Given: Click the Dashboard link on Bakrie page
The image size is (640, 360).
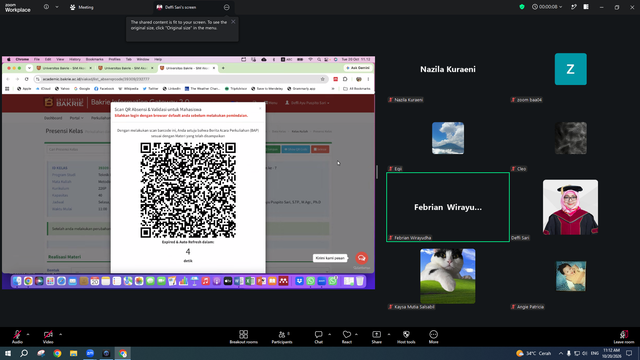Looking at the screenshot, I should coord(53,118).
